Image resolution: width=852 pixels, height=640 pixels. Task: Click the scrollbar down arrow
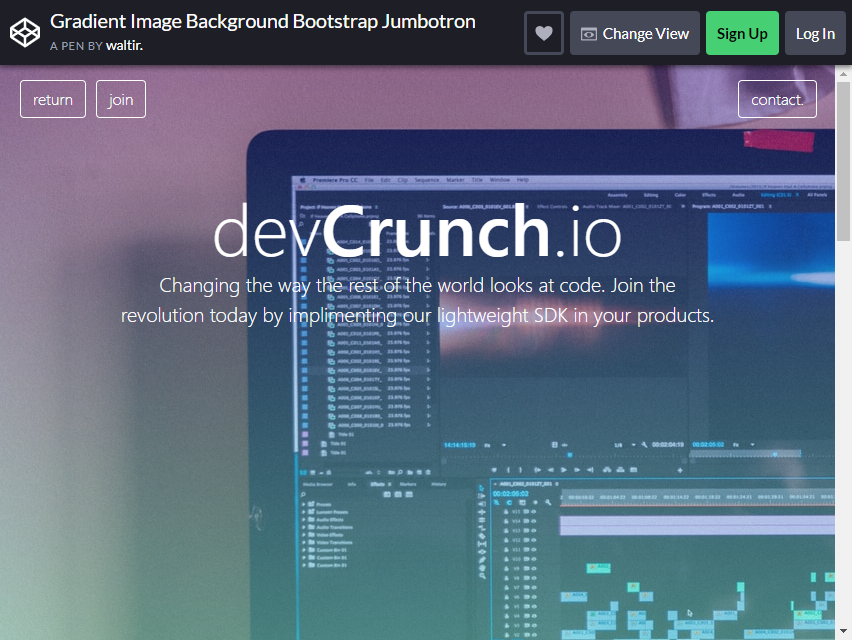[843, 631]
